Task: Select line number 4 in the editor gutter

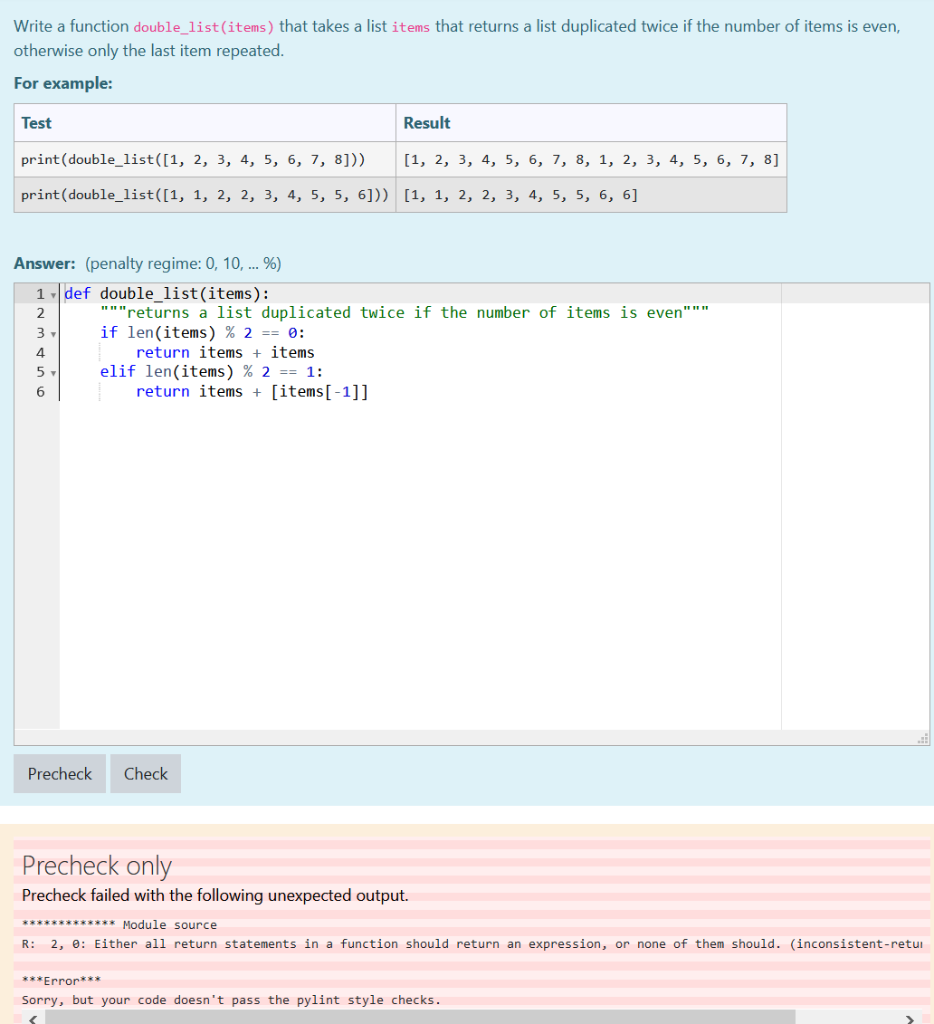Action: (40, 352)
